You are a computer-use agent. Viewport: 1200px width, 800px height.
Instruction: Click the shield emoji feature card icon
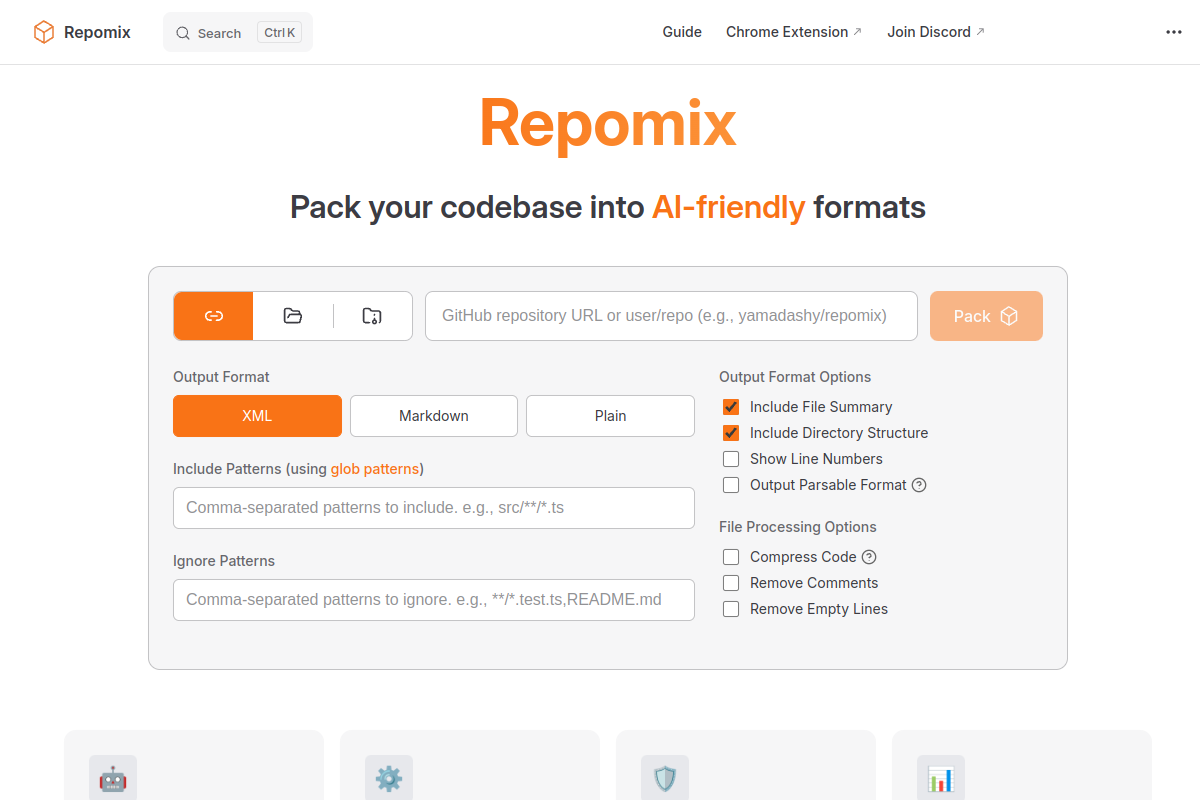click(665, 779)
